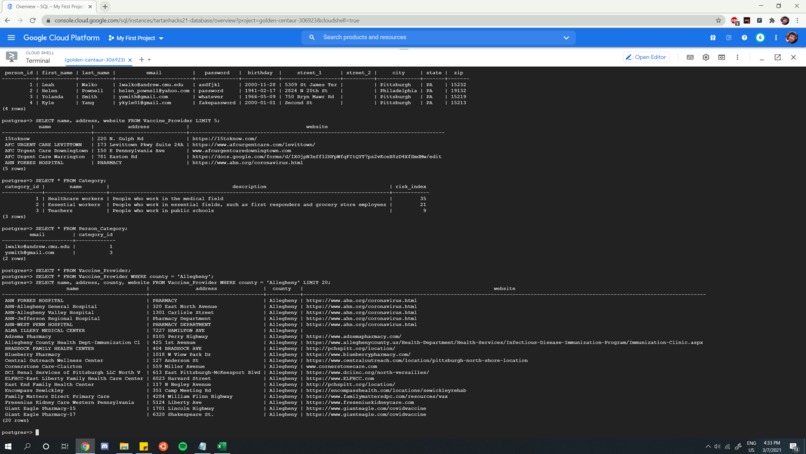Click the gift icon in Cloud header

pyautogui.click(x=713, y=38)
